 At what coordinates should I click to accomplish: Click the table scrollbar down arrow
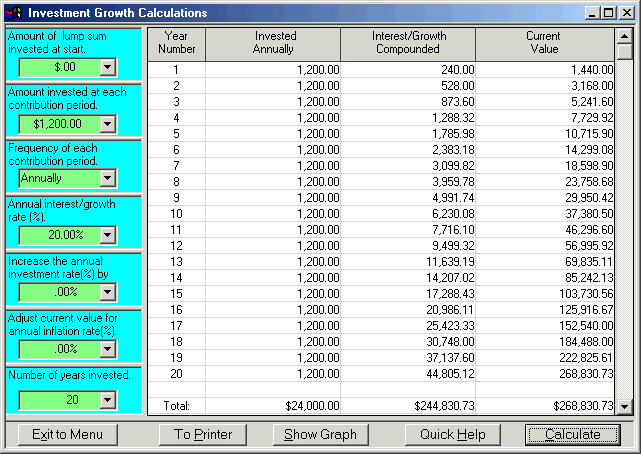624,407
